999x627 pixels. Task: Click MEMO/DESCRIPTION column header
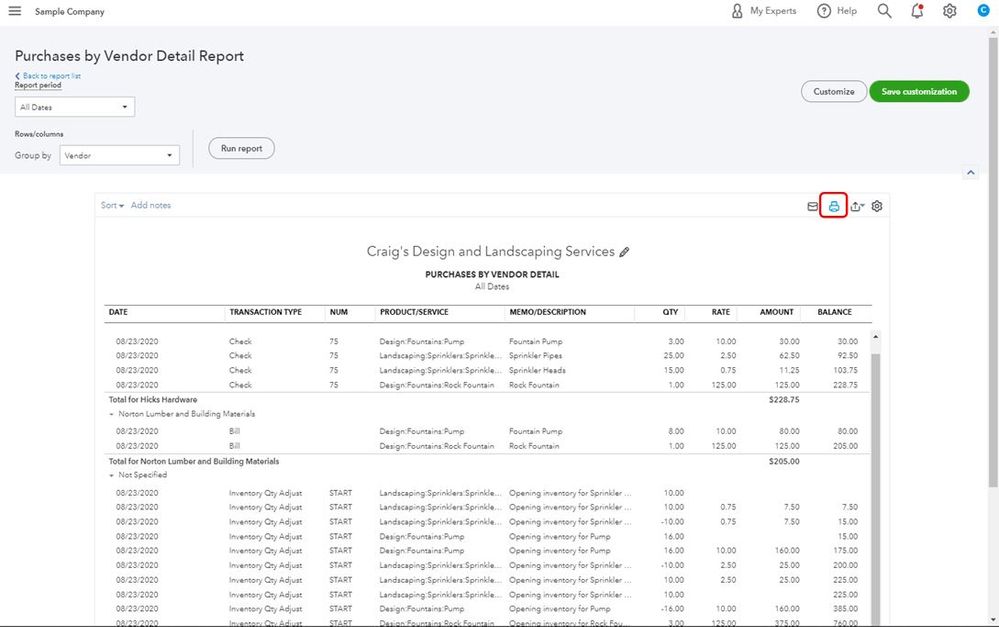[547, 312]
